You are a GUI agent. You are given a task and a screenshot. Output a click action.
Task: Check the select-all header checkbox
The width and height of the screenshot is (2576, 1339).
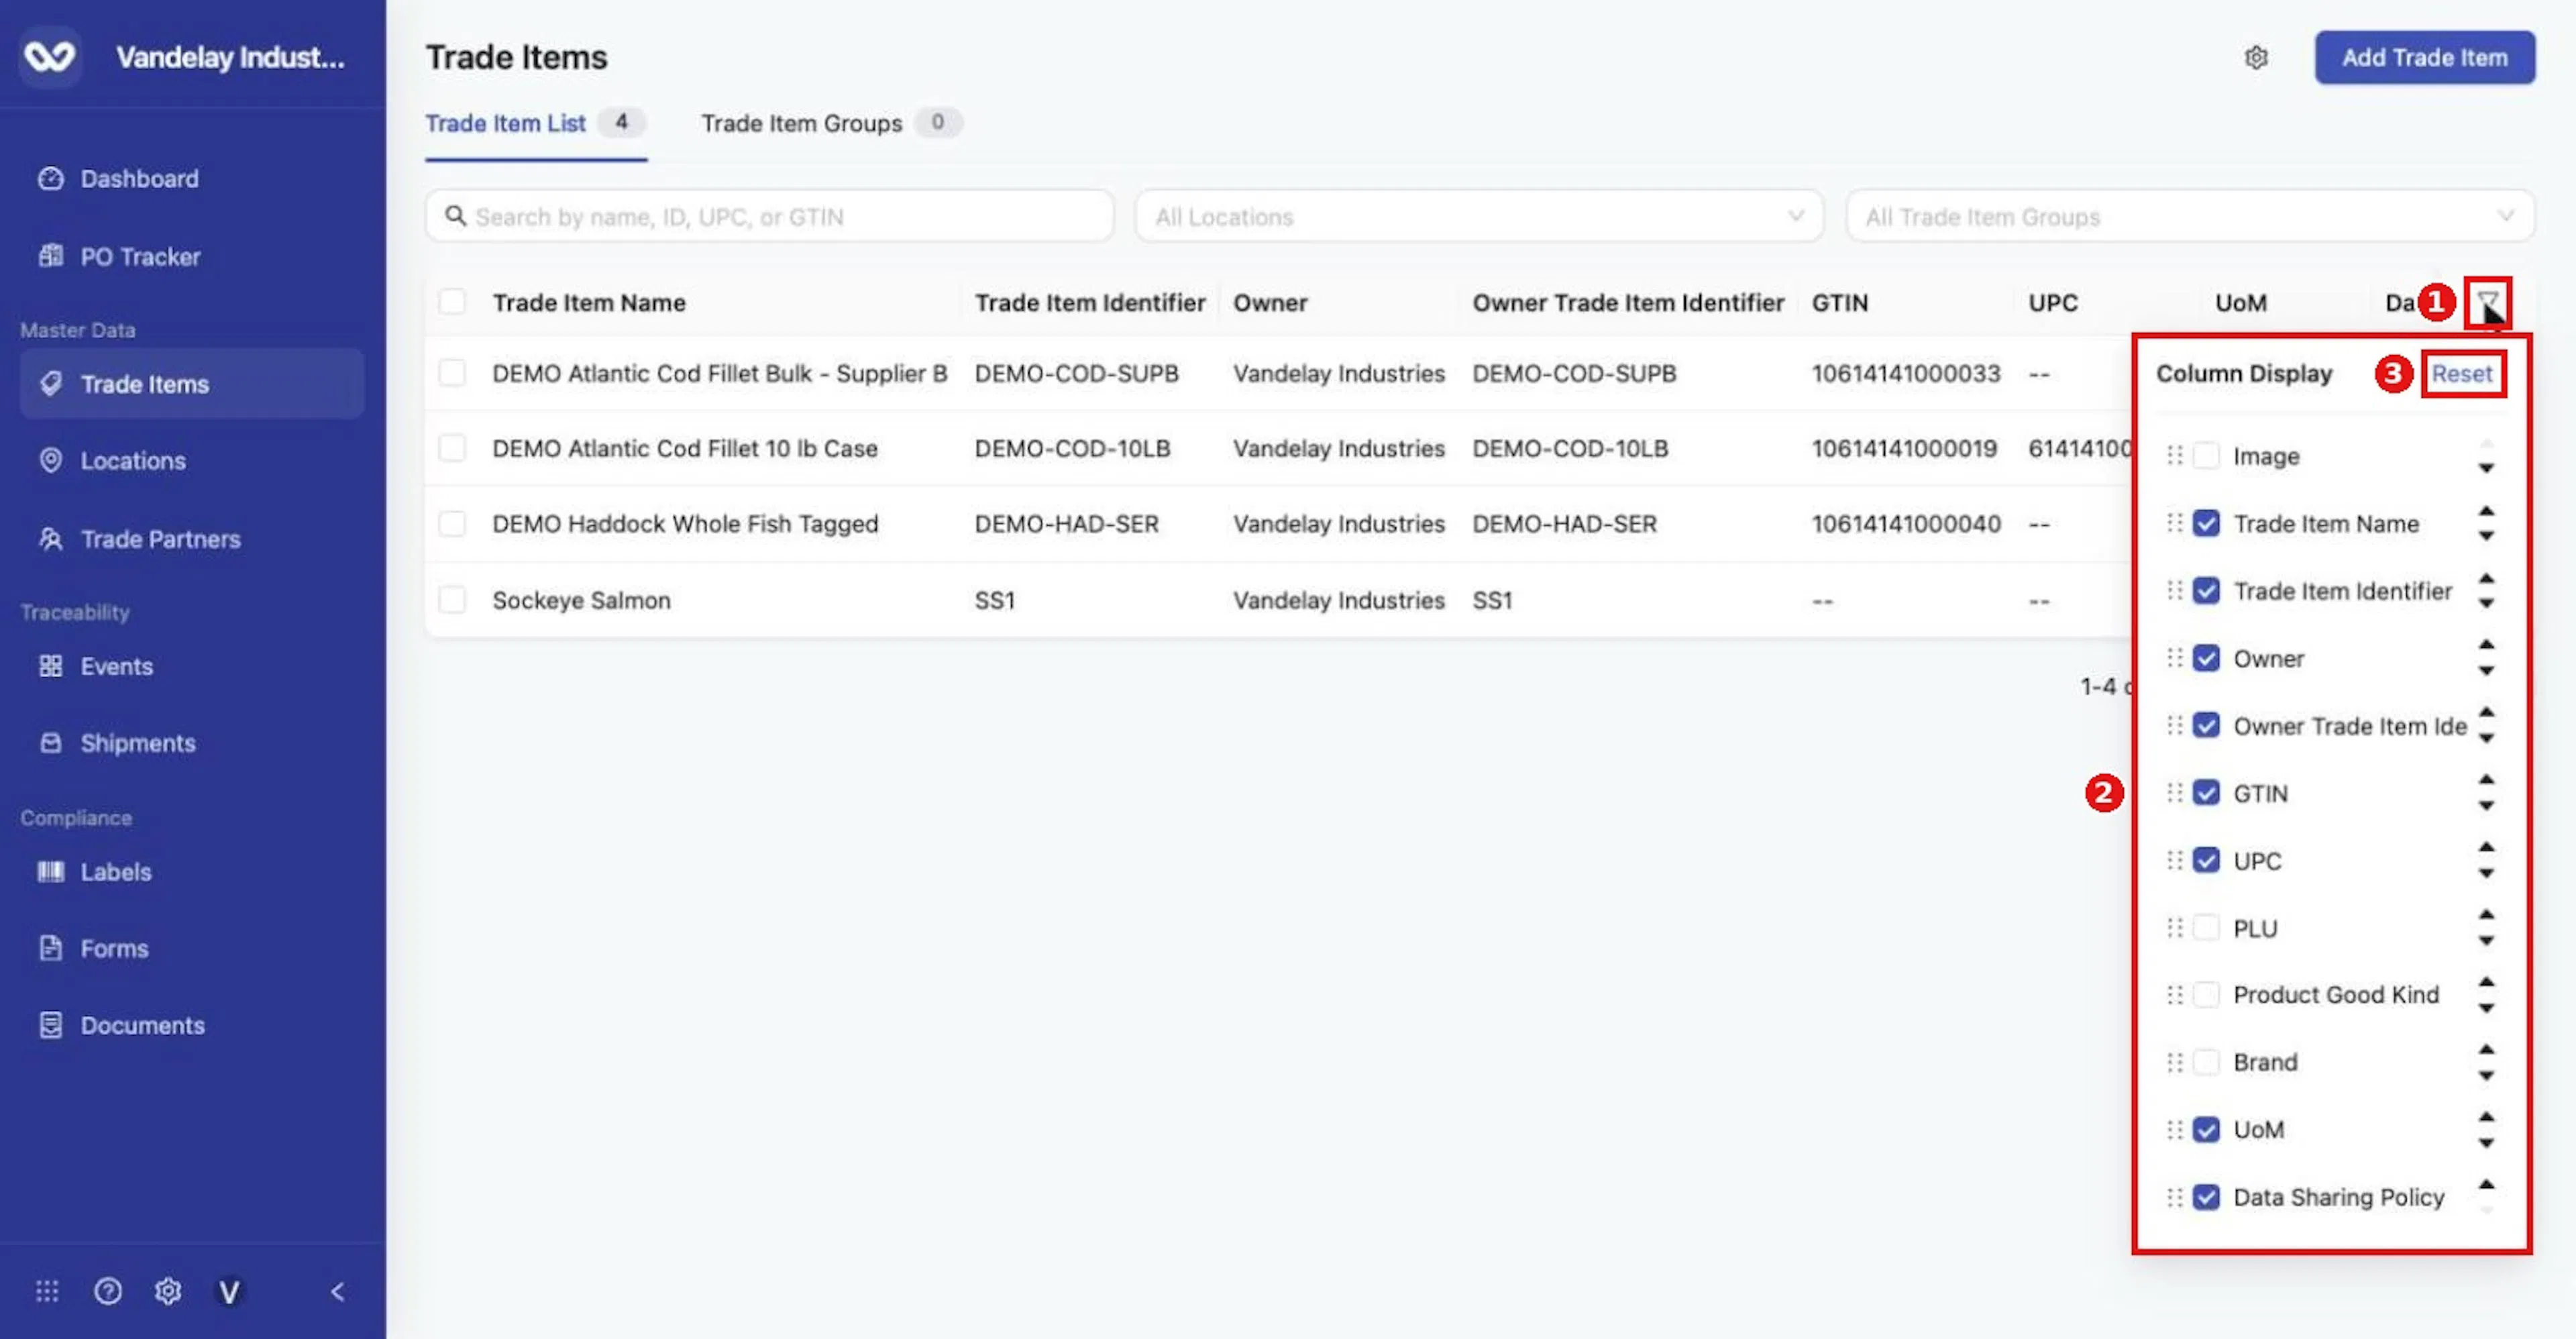[452, 301]
